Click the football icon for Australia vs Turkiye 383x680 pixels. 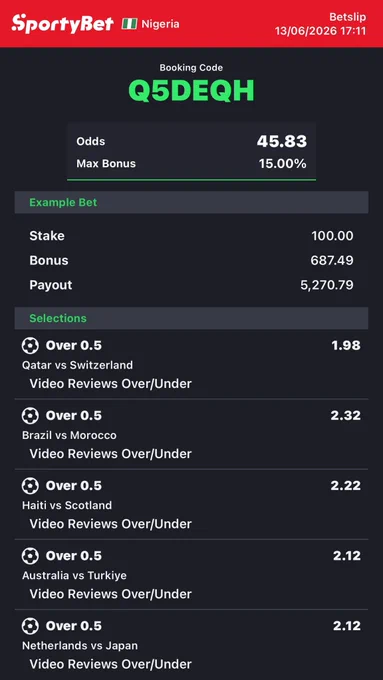30,556
